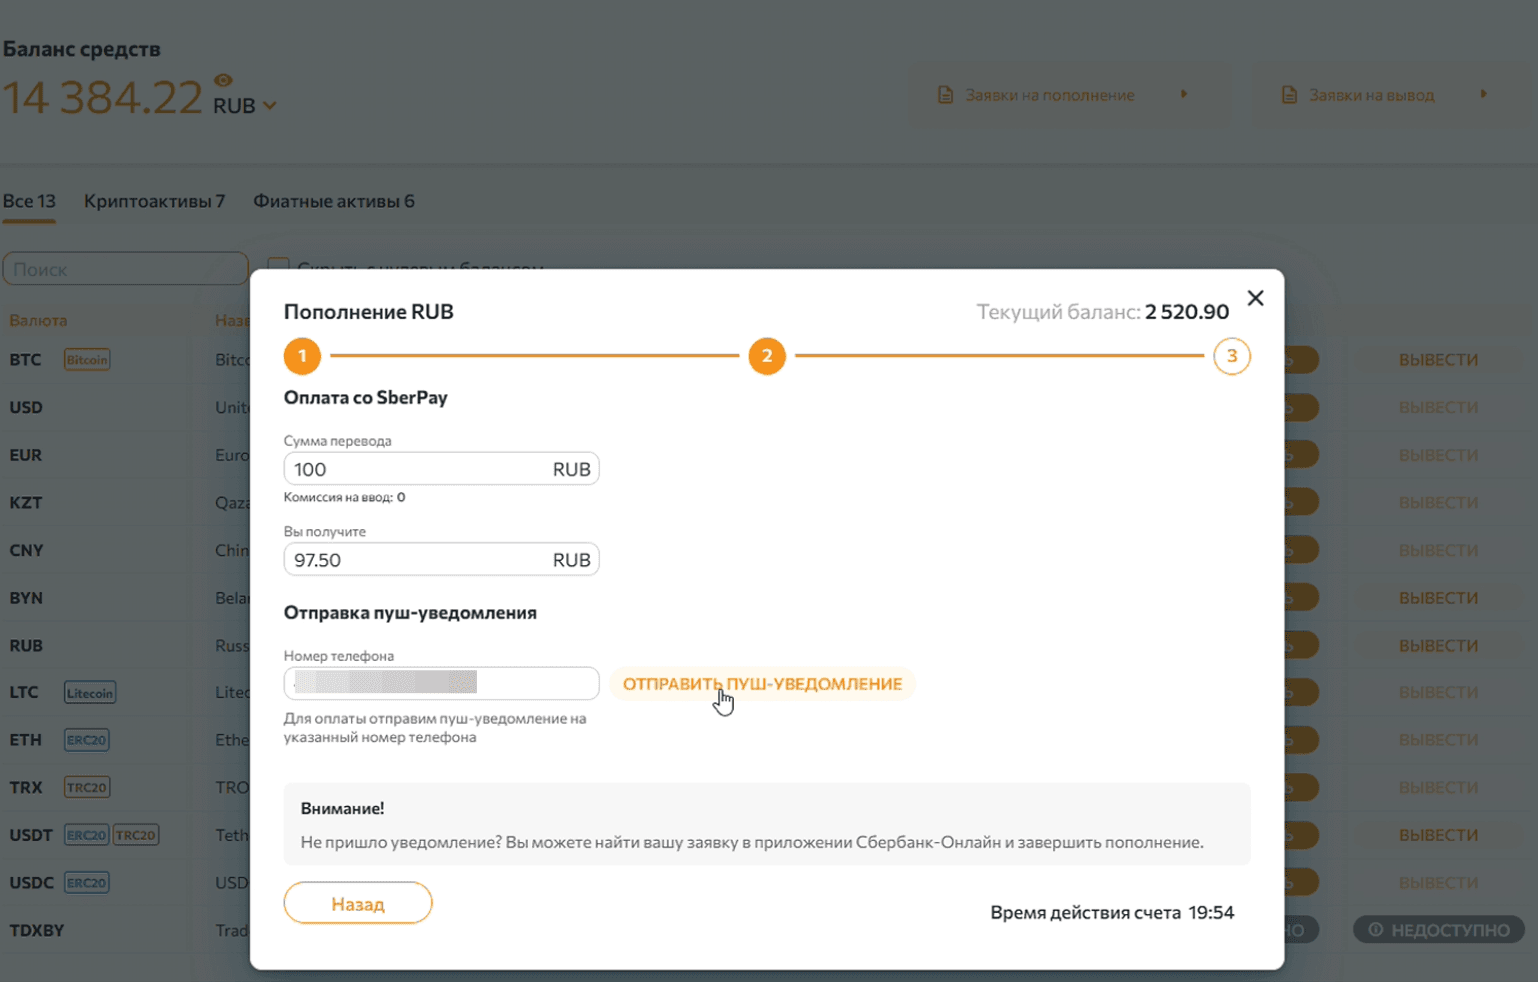
Task: Click the TRC20 badge in the TRX row
Action: coord(87,788)
